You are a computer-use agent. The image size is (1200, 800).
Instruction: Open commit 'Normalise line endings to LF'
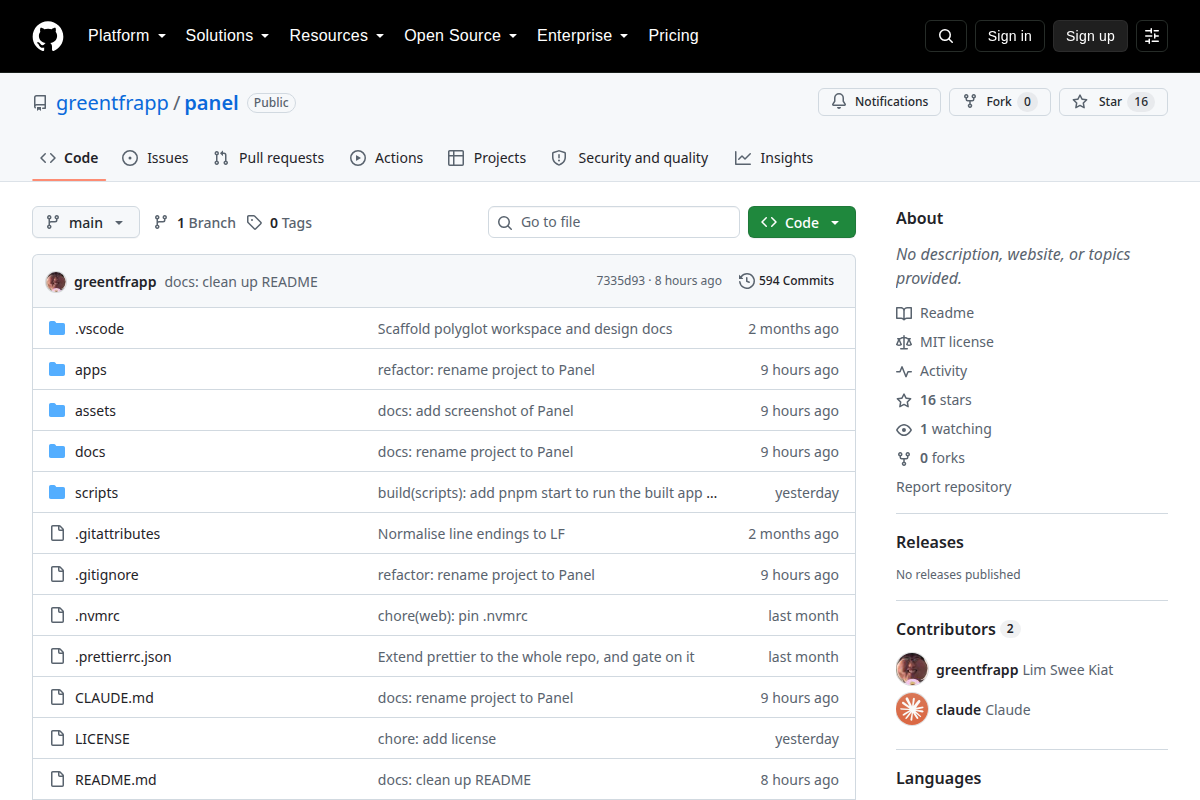pyautogui.click(x=471, y=534)
